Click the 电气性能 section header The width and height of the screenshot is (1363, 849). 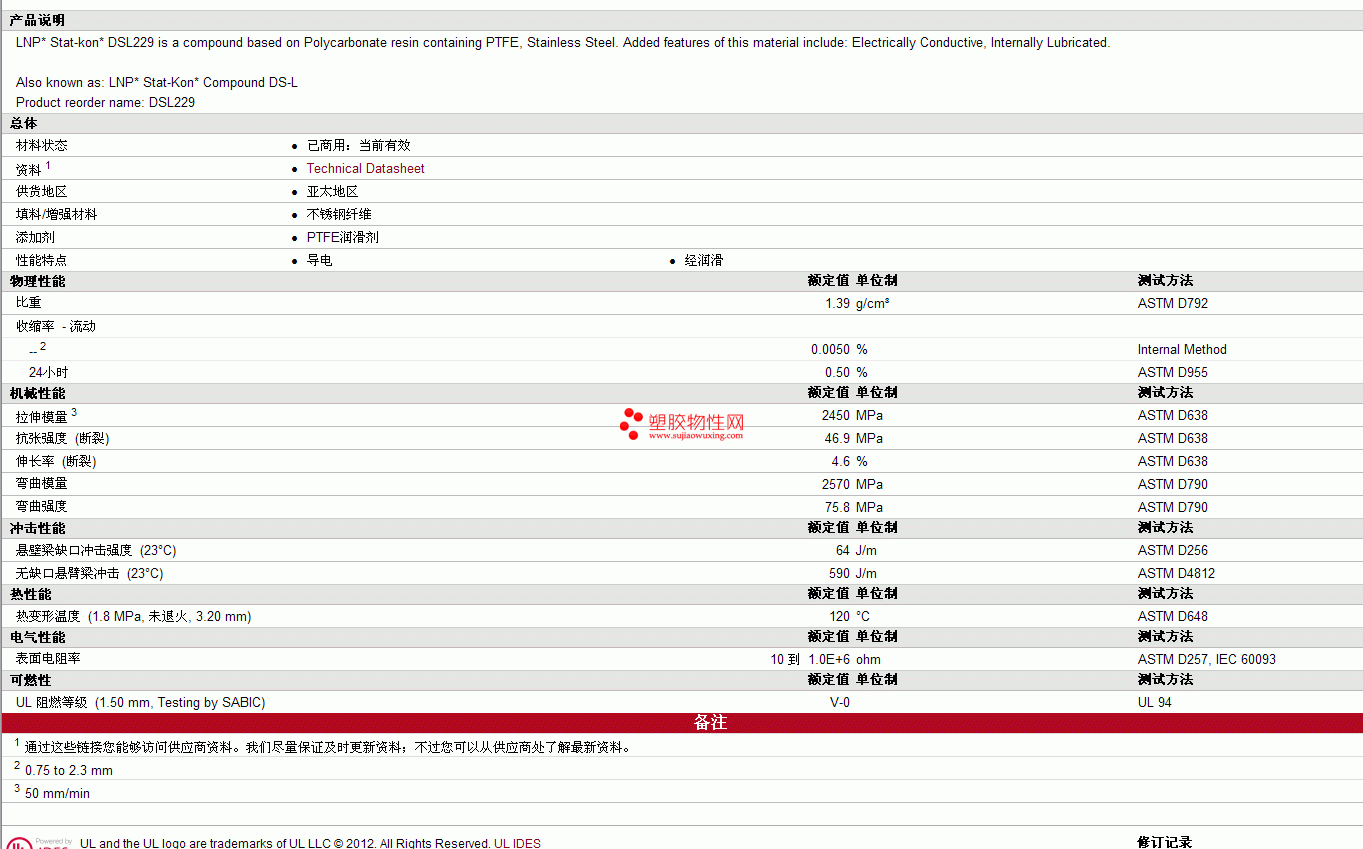(38, 638)
